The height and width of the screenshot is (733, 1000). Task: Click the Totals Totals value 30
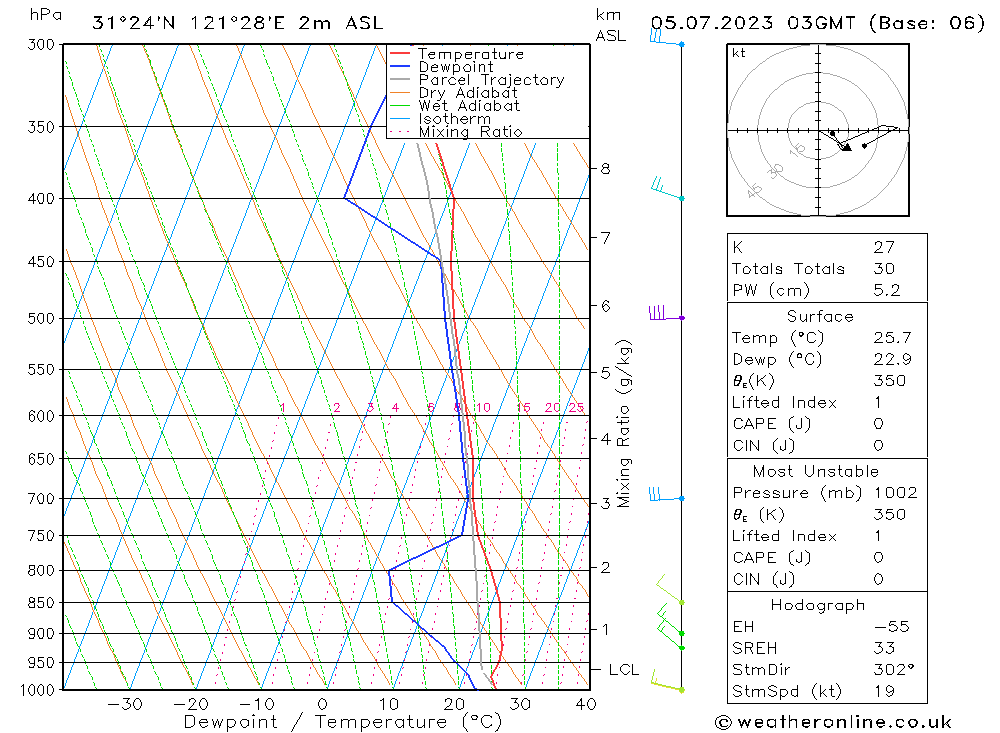(884, 269)
